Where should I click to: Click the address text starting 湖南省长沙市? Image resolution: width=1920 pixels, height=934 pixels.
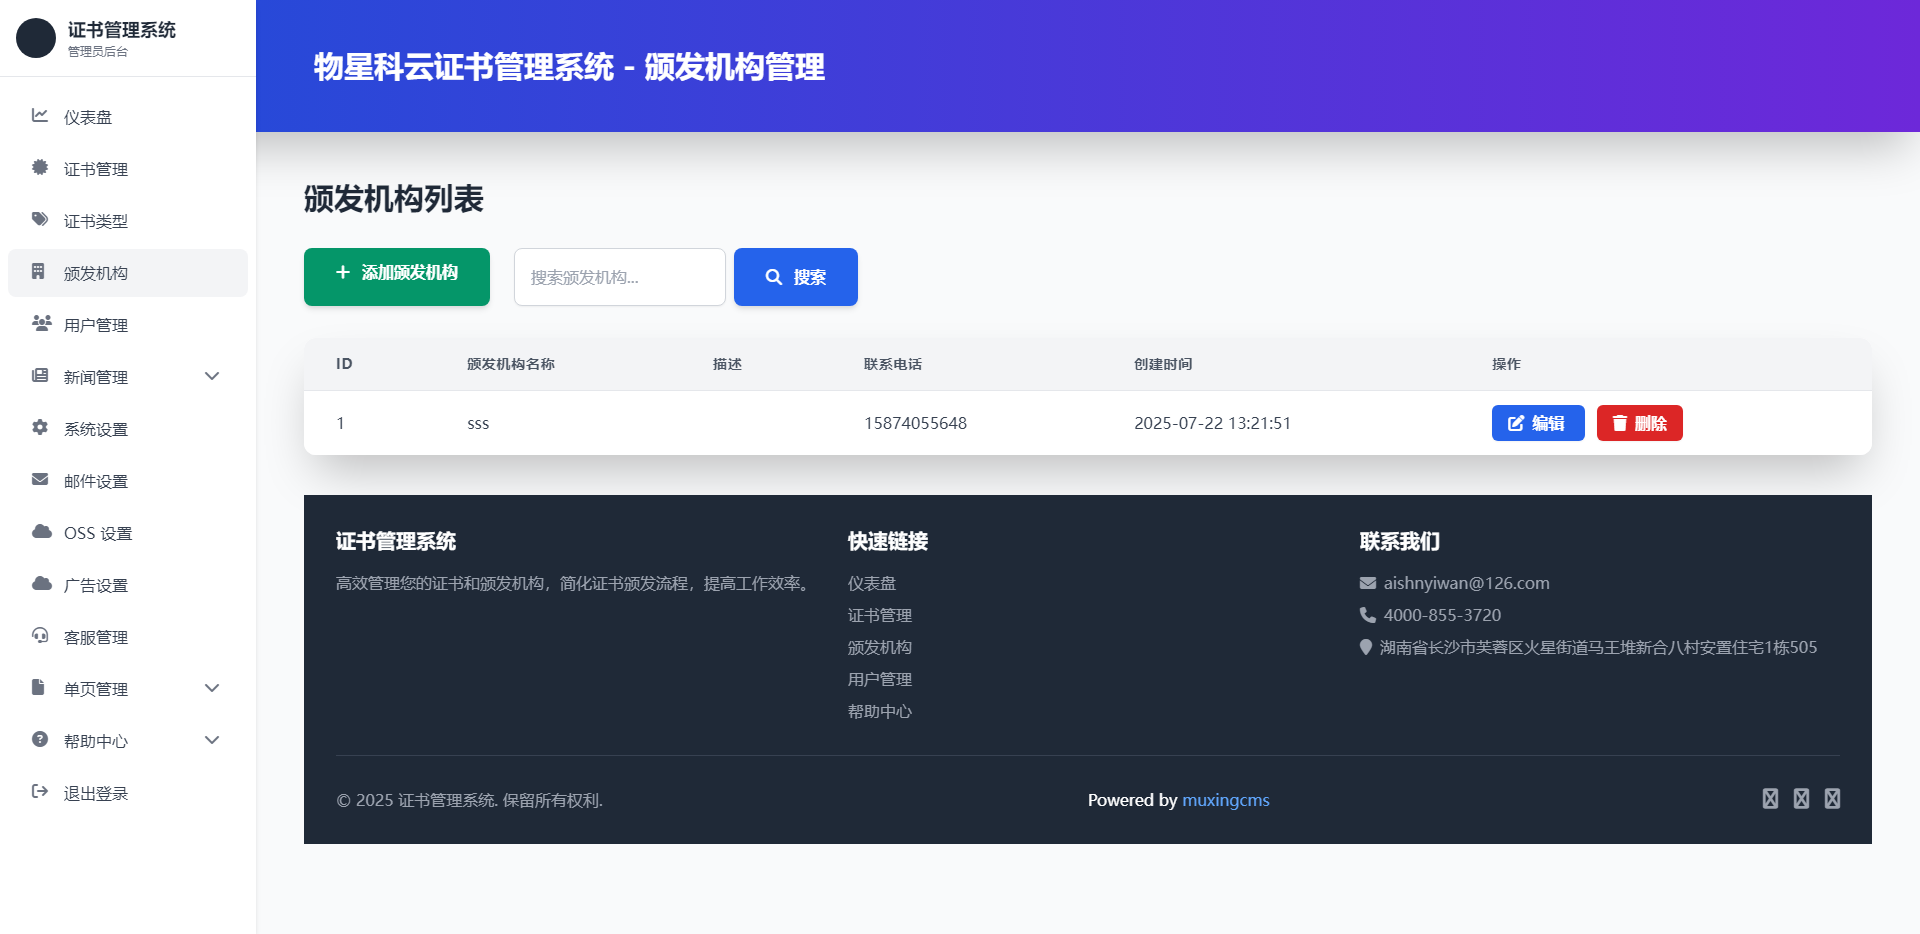[1598, 647]
